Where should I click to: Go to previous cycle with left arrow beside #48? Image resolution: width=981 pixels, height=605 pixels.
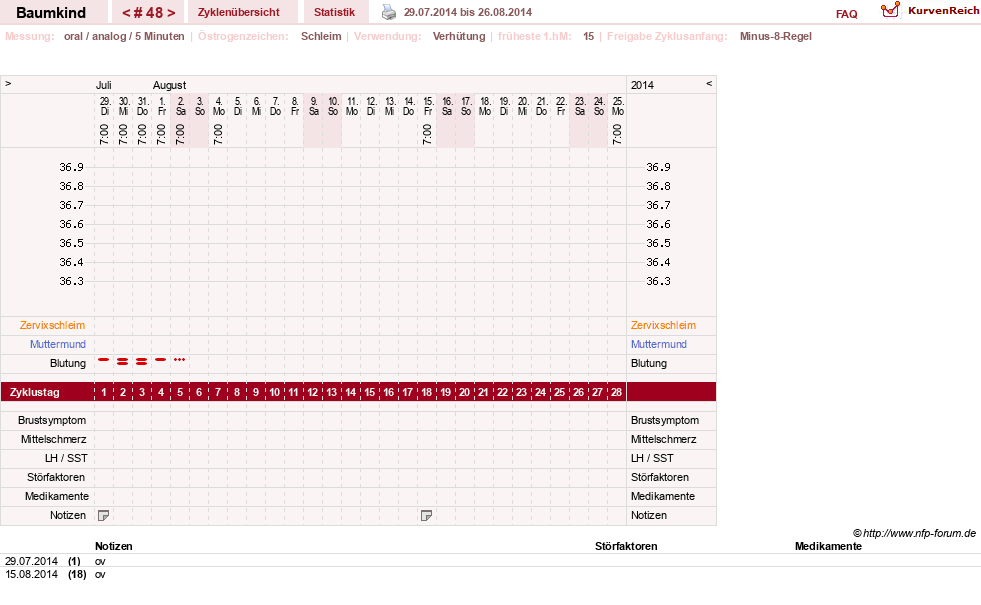[126, 13]
